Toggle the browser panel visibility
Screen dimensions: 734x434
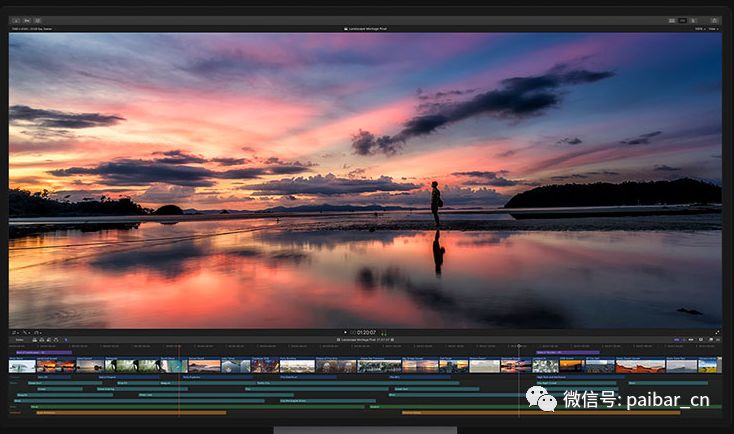pos(673,20)
